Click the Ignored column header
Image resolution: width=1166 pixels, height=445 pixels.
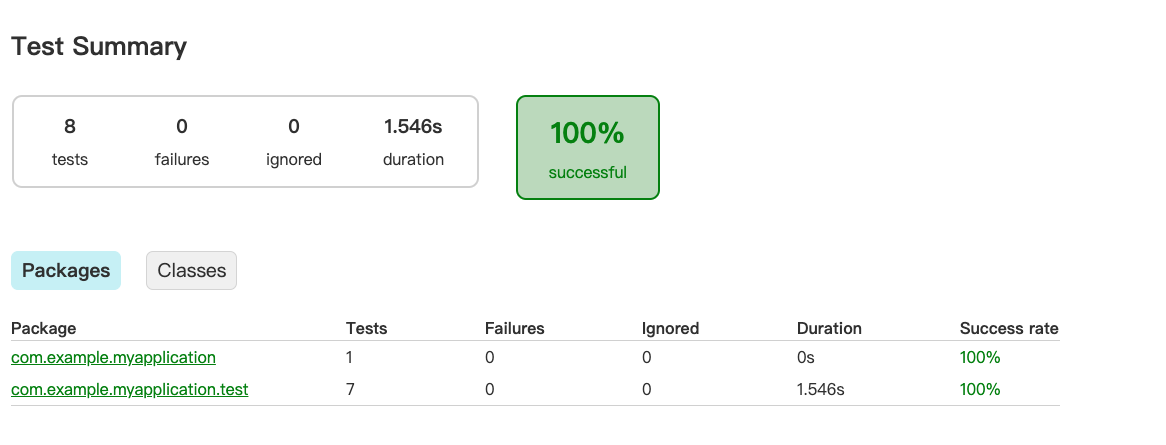(670, 328)
